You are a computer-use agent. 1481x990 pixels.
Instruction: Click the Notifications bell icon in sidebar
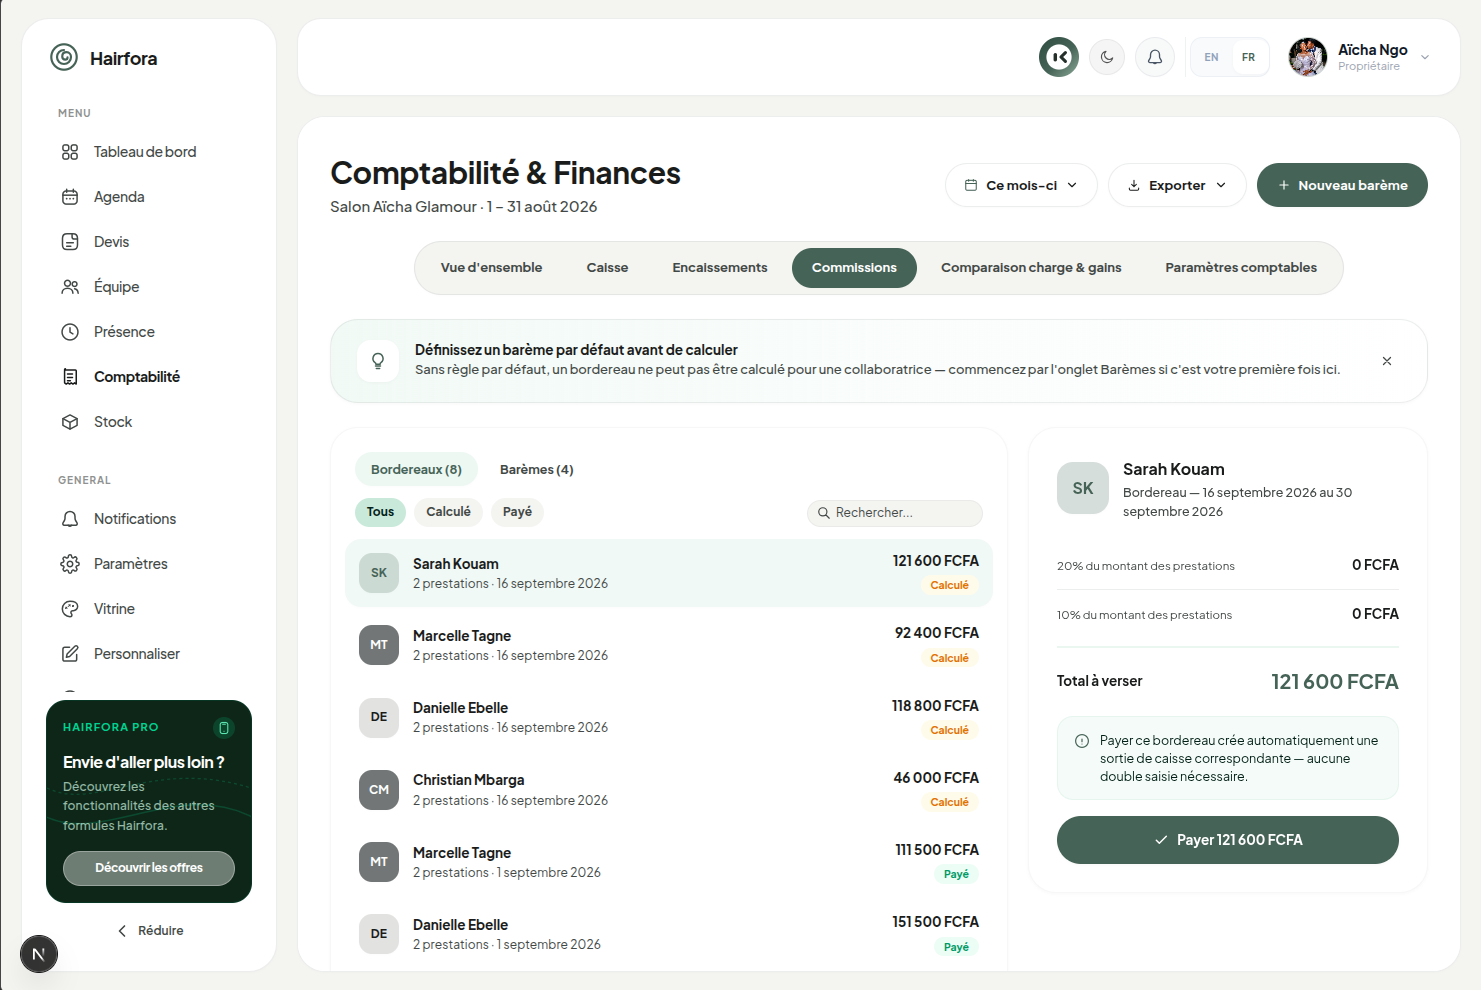tap(70, 519)
